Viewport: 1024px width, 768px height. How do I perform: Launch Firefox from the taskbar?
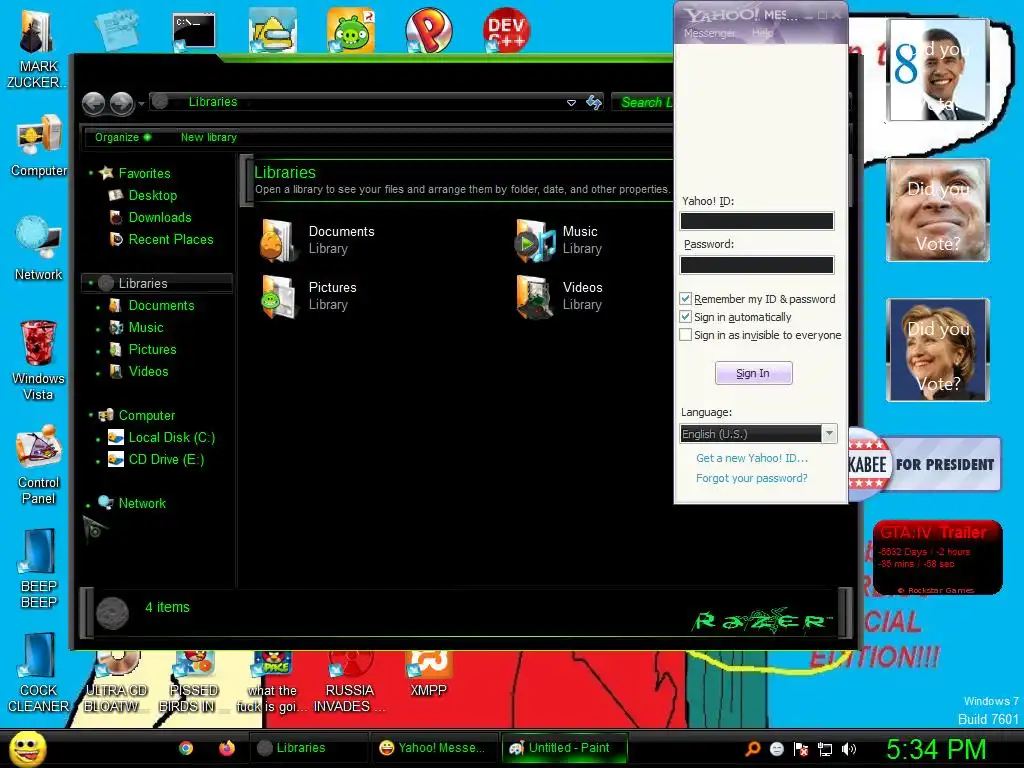pos(227,748)
